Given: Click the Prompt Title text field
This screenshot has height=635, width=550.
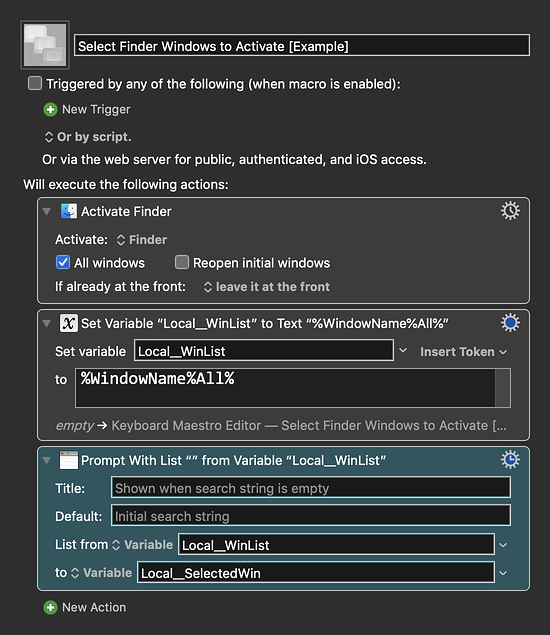Looking at the screenshot, I should click(311, 488).
